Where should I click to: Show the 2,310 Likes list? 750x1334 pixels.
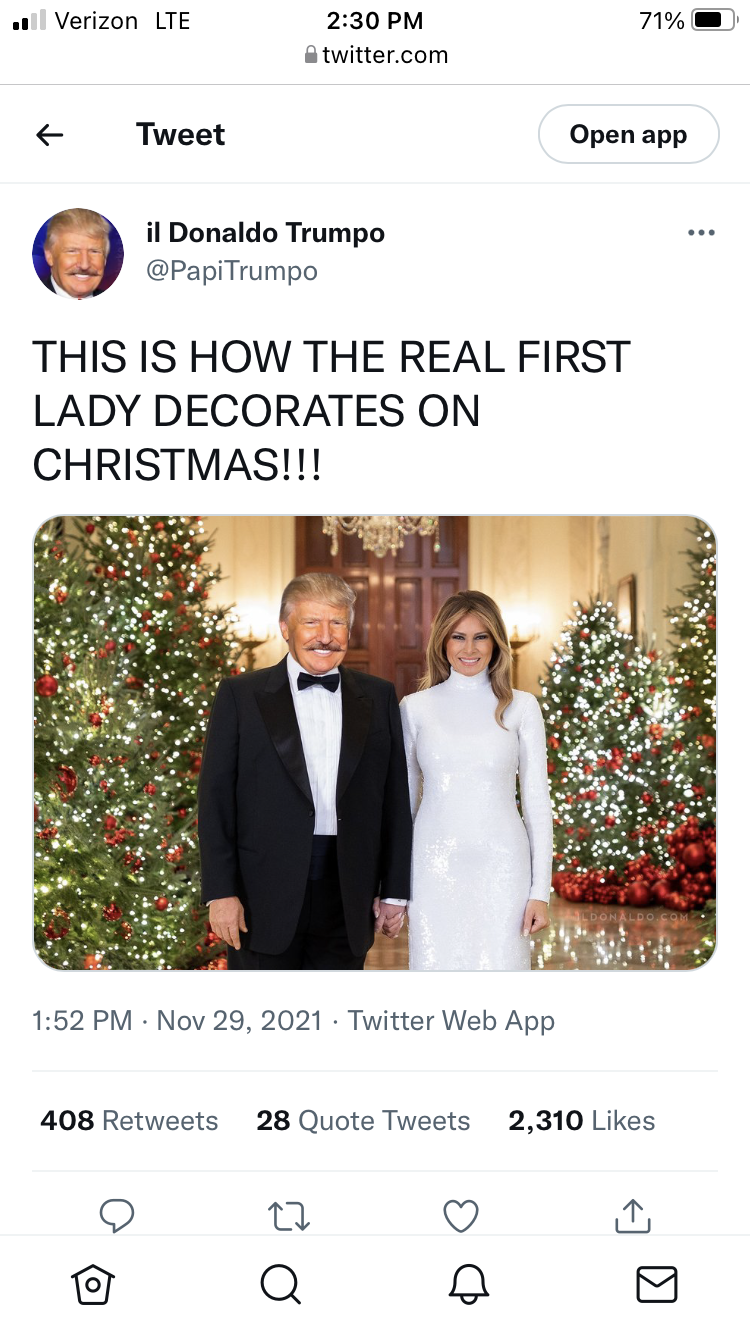[x=581, y=1121]
